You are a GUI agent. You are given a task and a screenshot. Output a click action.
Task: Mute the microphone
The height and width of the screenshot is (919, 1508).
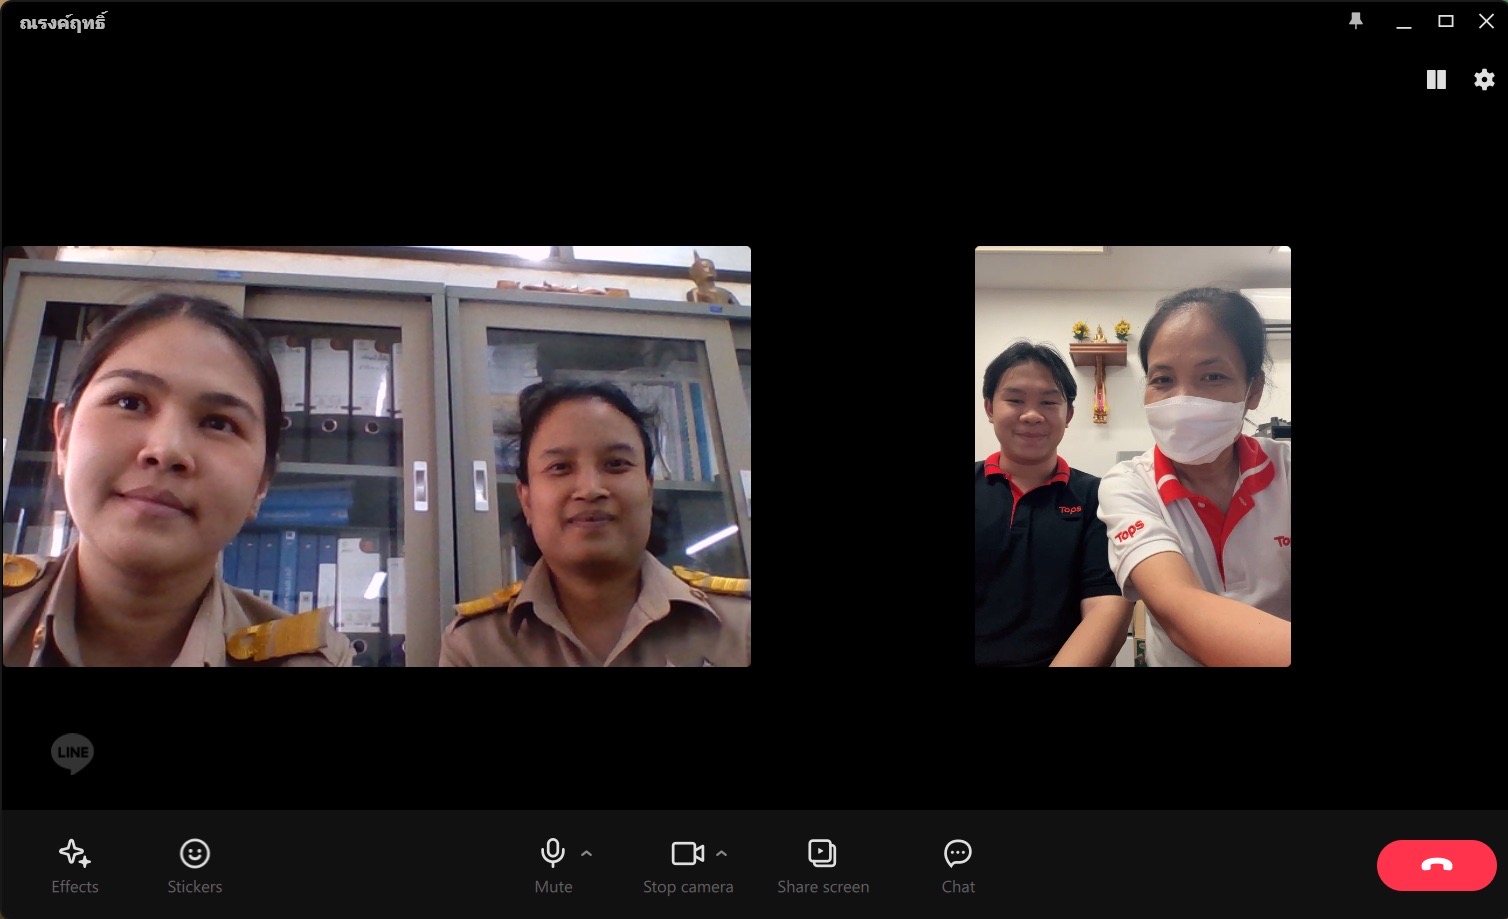click(553, 866)
